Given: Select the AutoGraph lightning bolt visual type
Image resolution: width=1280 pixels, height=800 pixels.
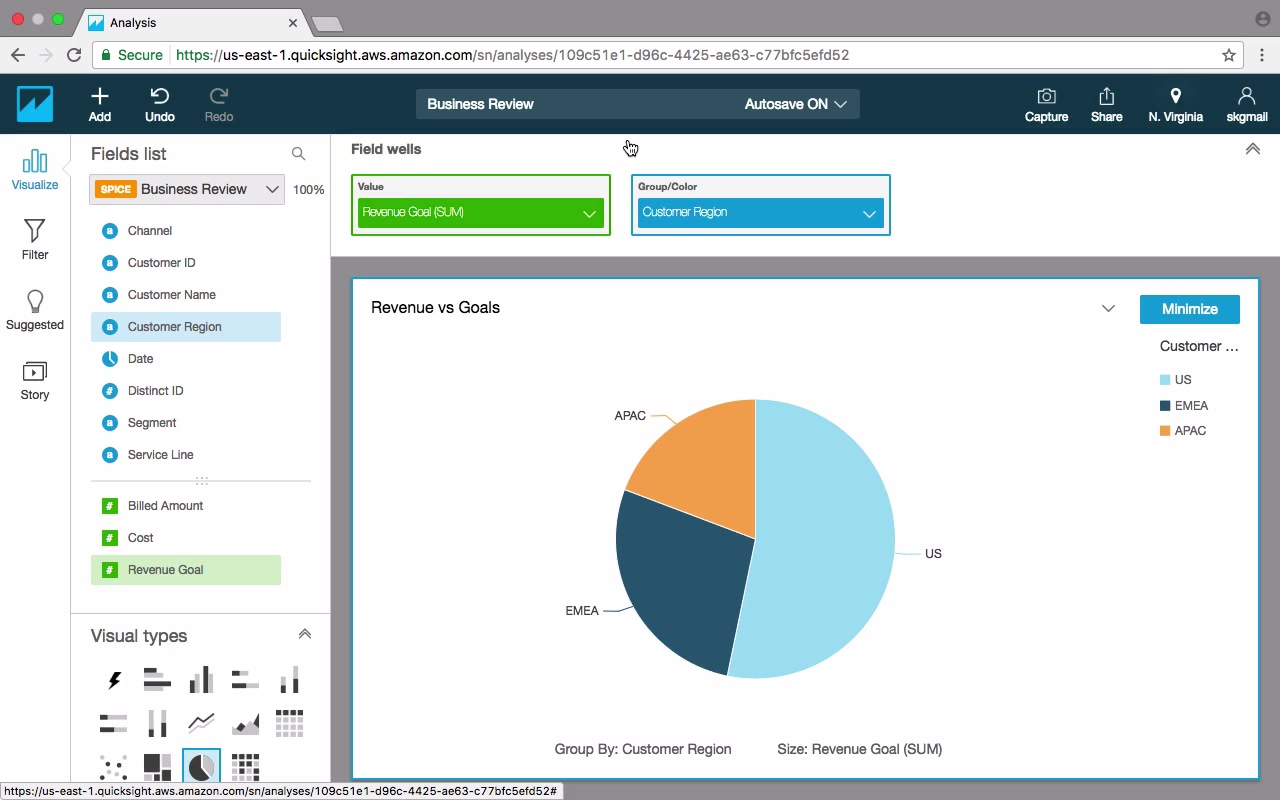Looking at the screenshot, I should [114, 681].
